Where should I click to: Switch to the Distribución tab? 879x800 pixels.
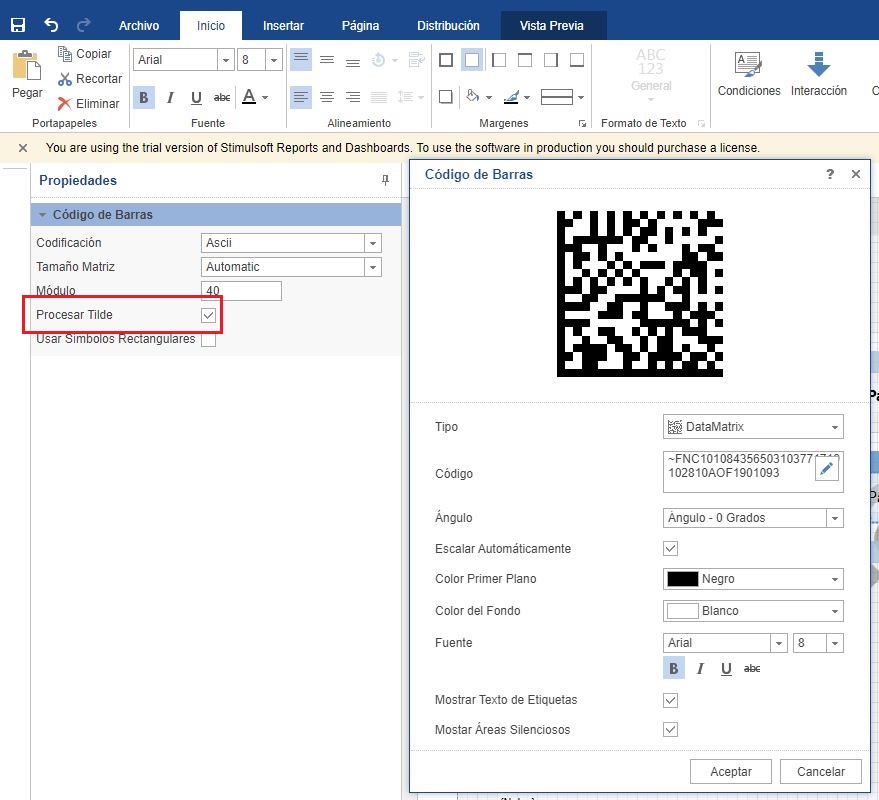(x=448, y=26)
